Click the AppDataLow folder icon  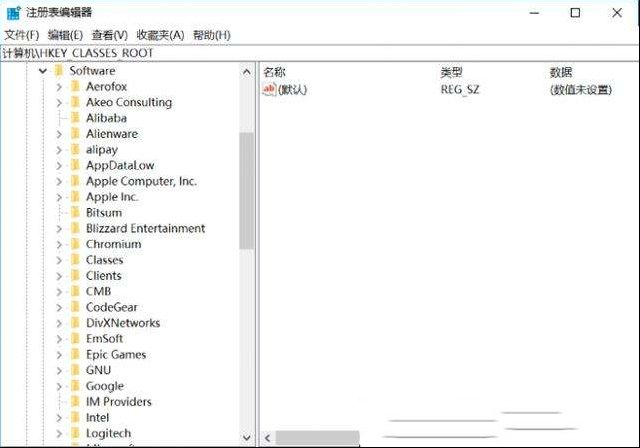75,165
